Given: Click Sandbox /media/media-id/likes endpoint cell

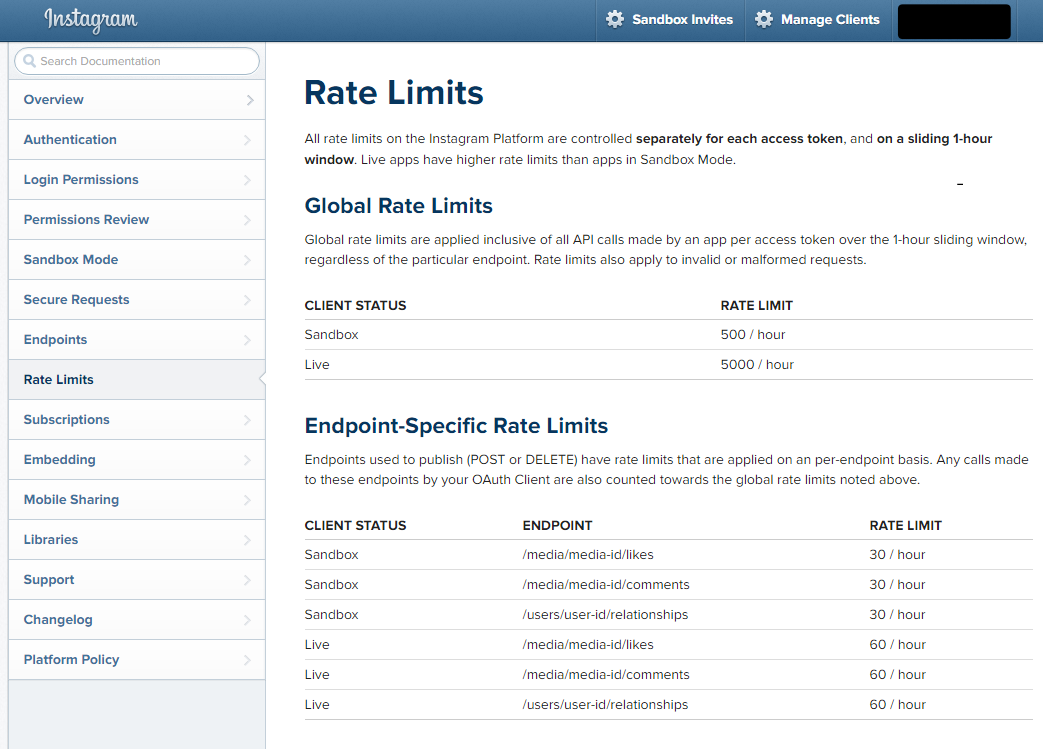Looking at the screenshot, I should (588, 555).
